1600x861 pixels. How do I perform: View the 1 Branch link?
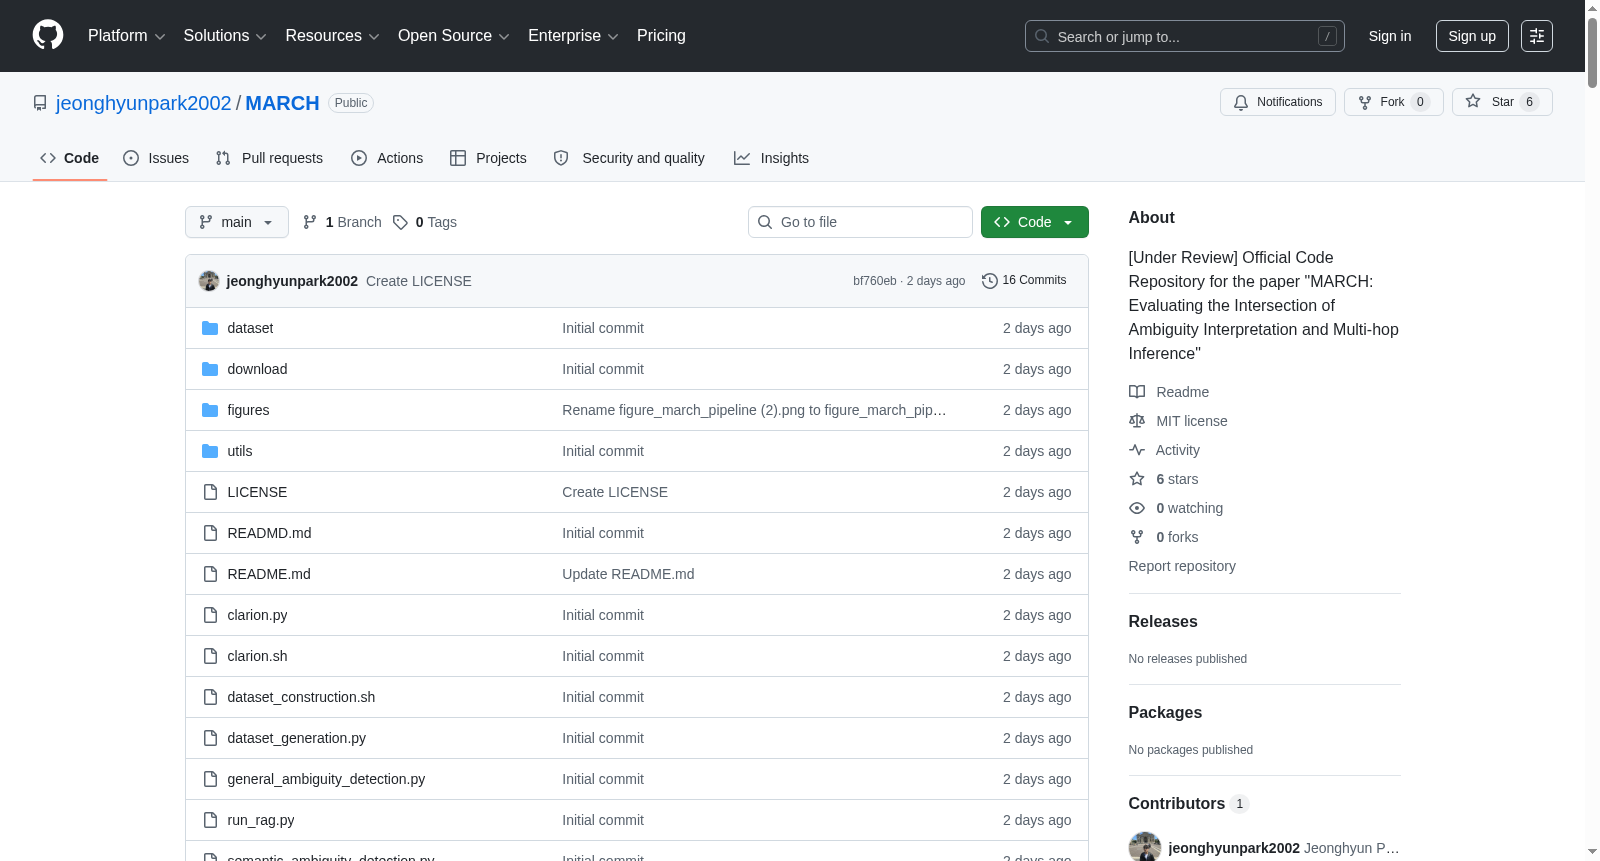tap(342, 222)
